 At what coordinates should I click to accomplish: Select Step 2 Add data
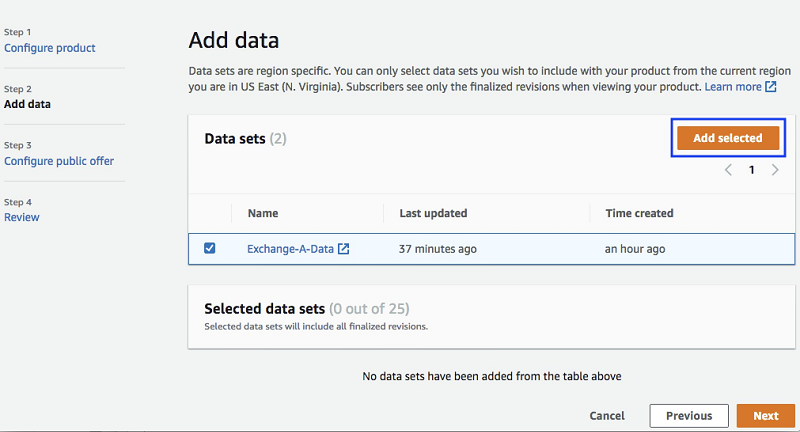(28, 104)
